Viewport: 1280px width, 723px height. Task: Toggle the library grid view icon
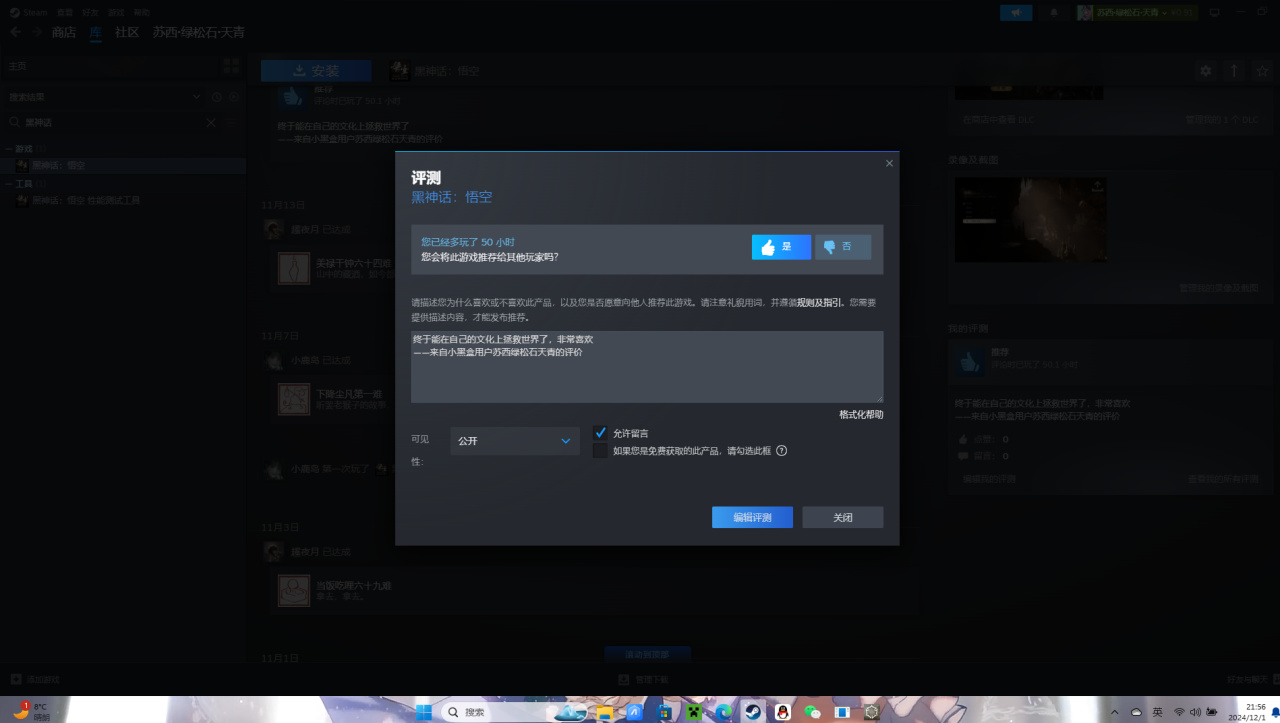click(232, 66)
